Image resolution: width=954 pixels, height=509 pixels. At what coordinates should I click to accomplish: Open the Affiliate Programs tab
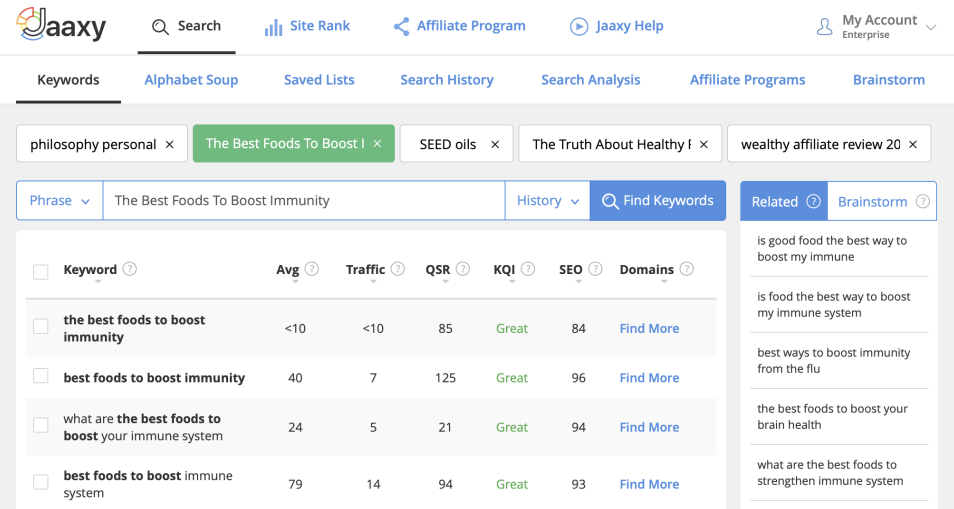pos(747,80)
